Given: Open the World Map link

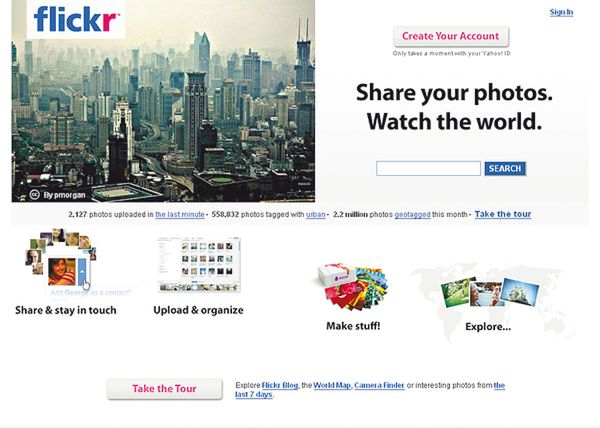Looking at the screenshot, I should tap(332, 386).
